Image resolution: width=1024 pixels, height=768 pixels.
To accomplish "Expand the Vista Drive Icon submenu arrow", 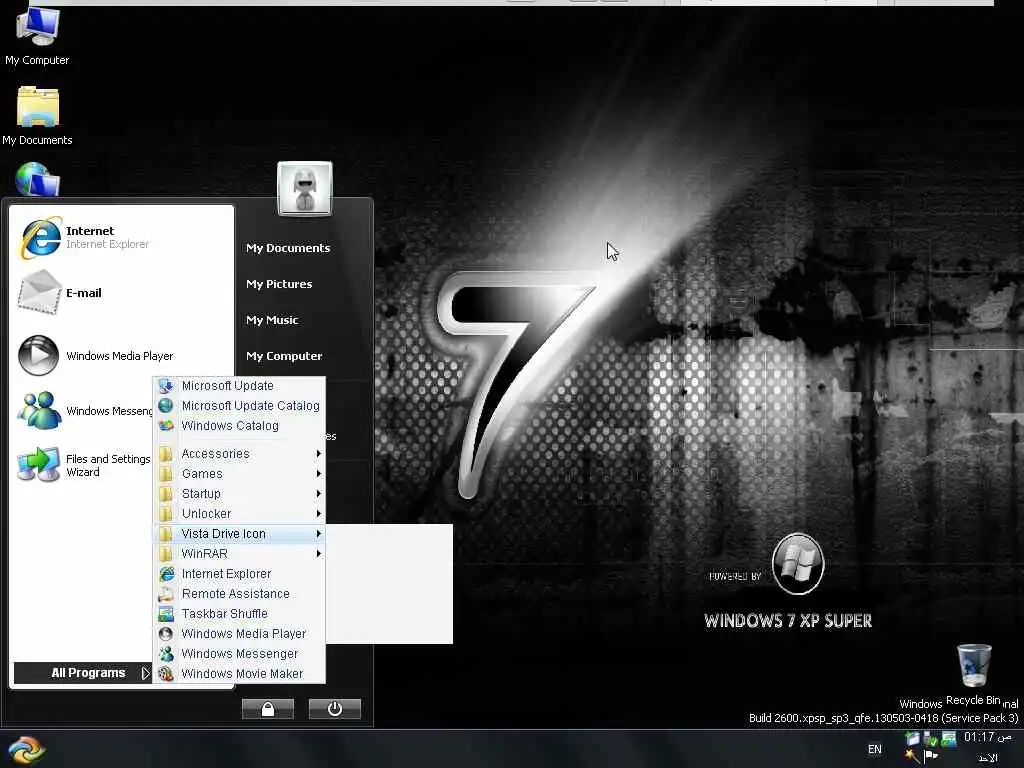I will click(318, 534).
